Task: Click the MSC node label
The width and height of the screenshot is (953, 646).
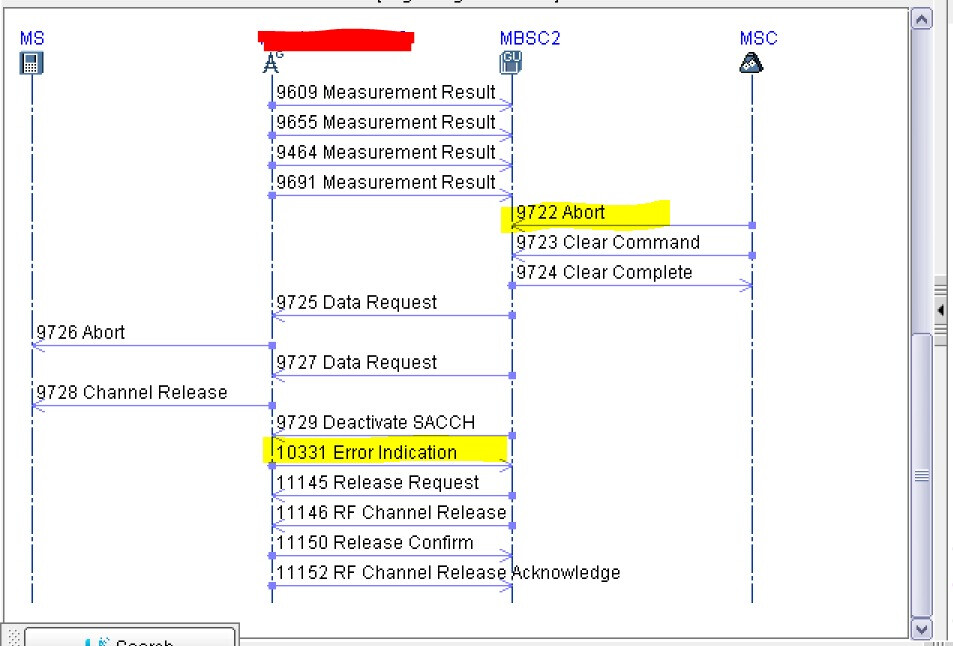Action: (x=759, y=38)
